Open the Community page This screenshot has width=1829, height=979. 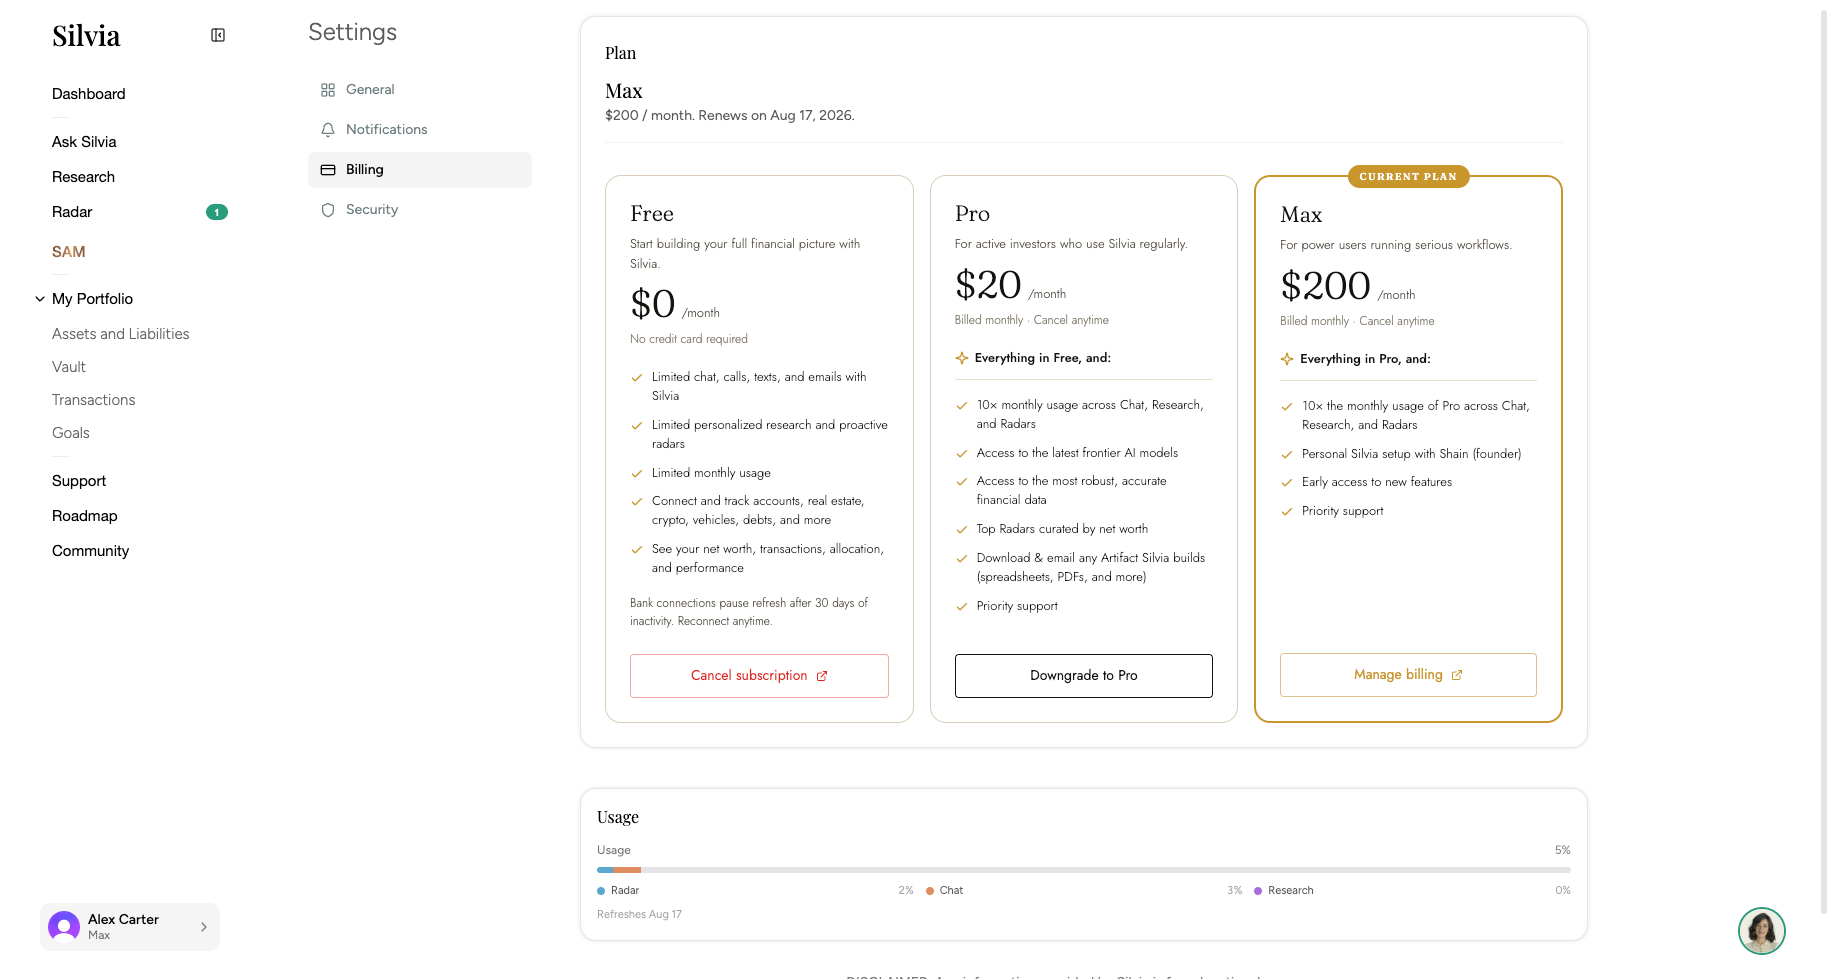point(91,551)
